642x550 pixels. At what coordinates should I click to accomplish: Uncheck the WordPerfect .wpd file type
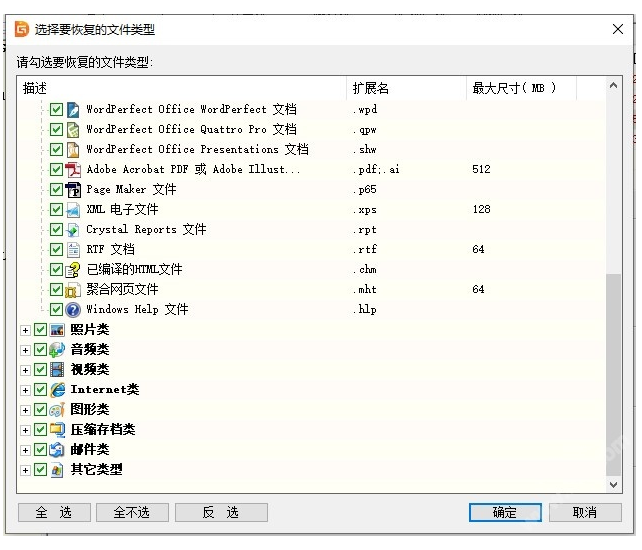pos(56,109)
